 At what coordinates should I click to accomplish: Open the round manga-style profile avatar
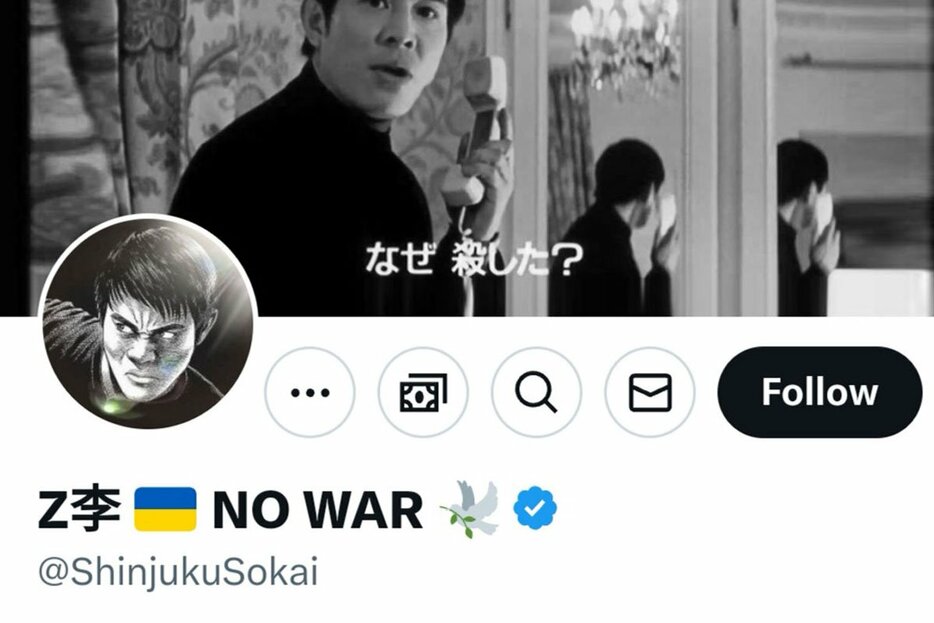click(x=148, y=323)
